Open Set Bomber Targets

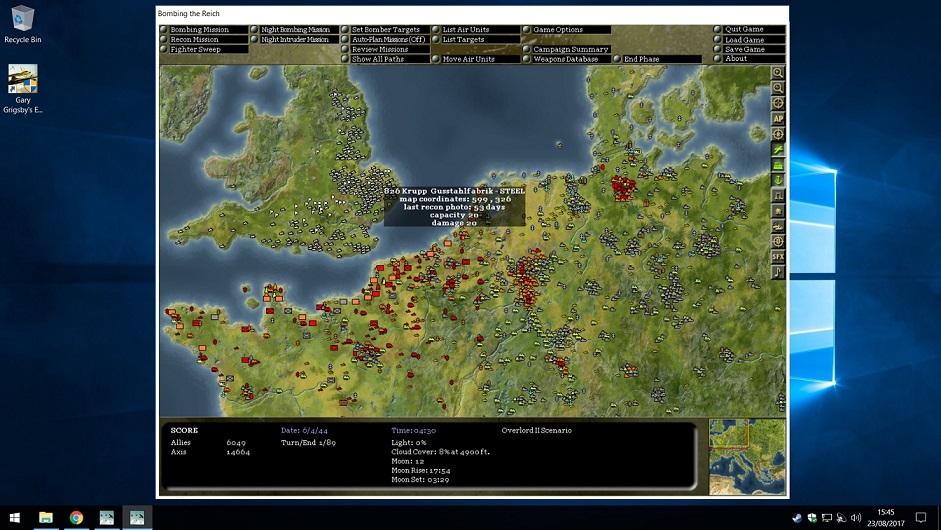(385, 29)
